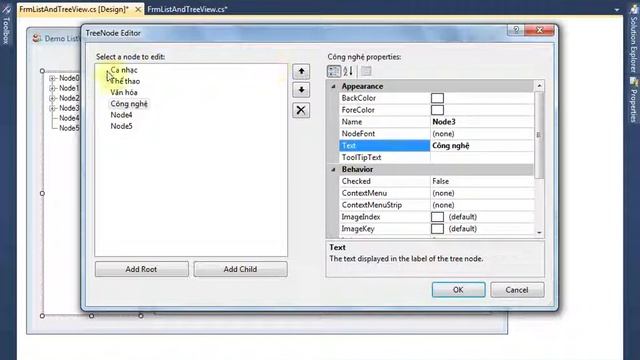Click the property grid scrollbar thumb
Screen dimensions: 640x360
[x=539, y=135]
